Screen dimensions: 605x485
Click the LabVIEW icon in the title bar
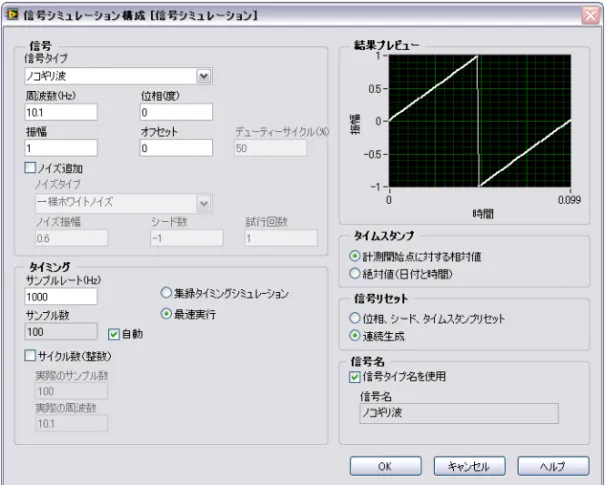pos(12,15)
